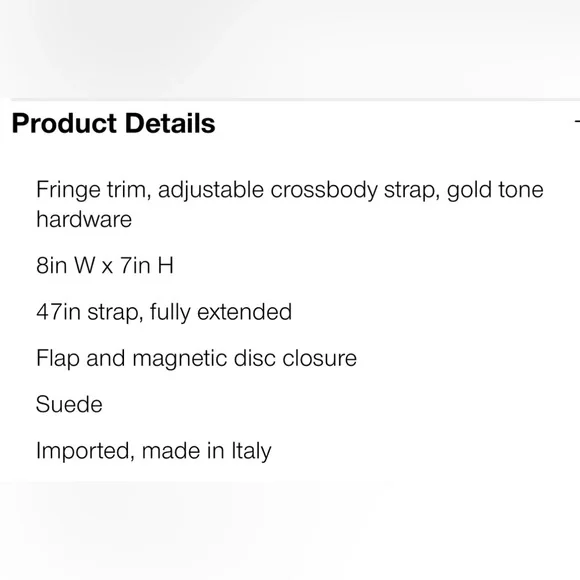Click the word "Italy"
The height and width of the screenshot is (580, 580).
coord(252,451)
